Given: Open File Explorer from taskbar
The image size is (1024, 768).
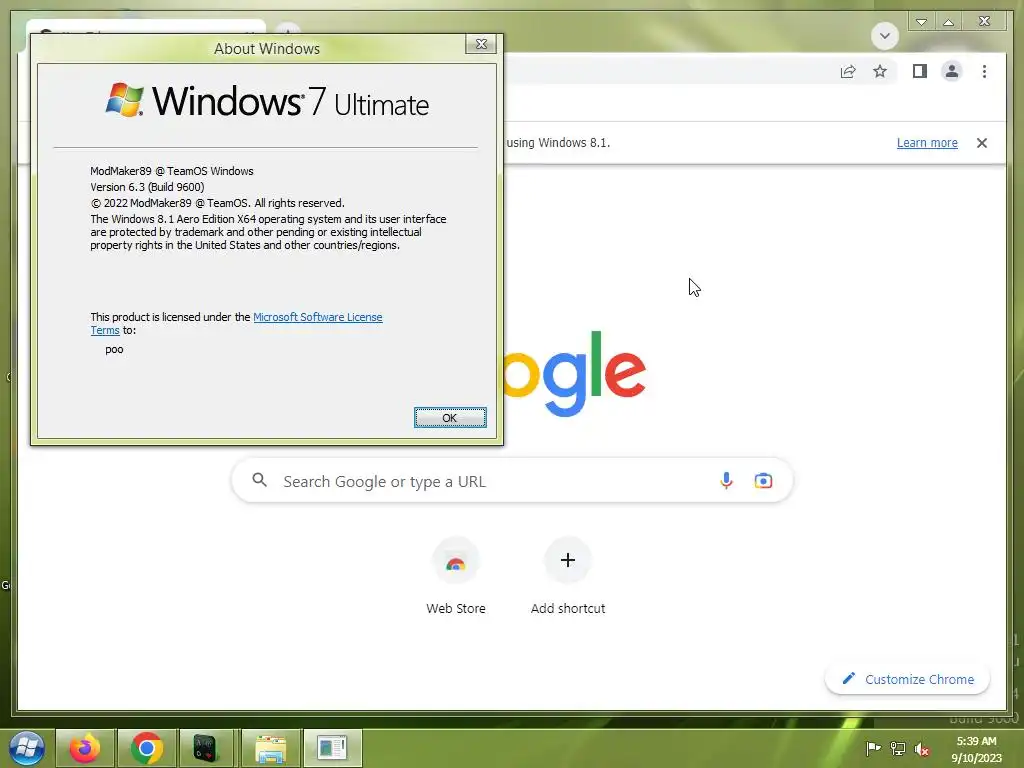Looking at the screenshot, I should point(270,748).
